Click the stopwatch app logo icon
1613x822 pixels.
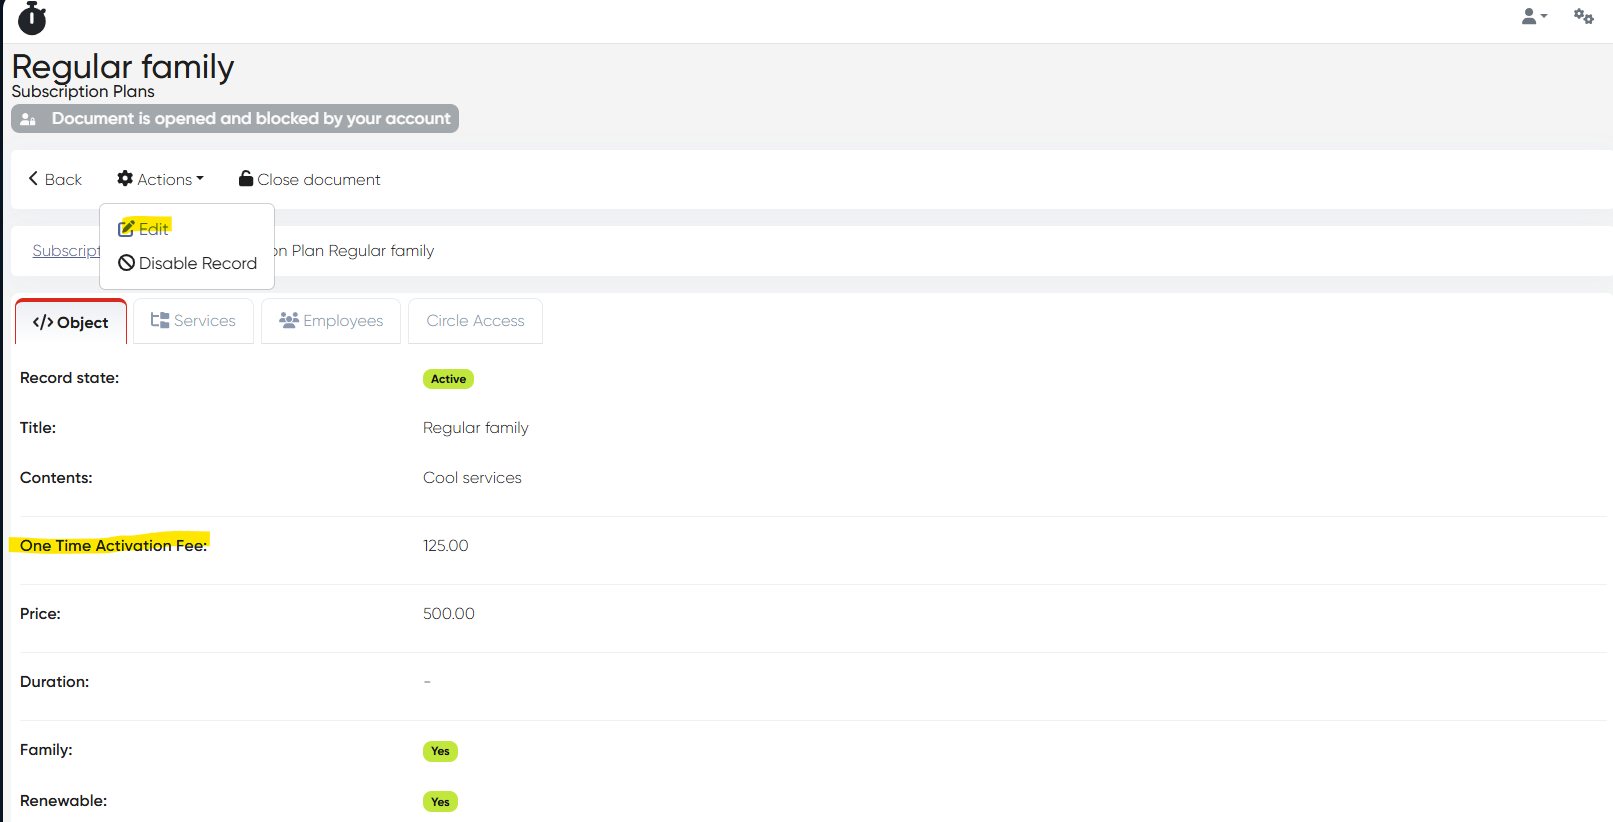coord(32,18)
